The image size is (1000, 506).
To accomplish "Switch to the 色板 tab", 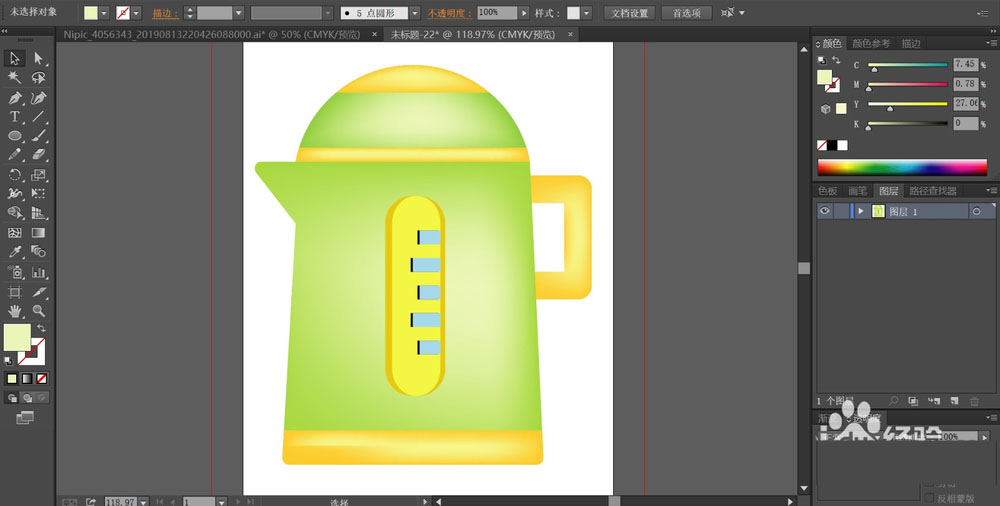I will [x=828, y=191].
